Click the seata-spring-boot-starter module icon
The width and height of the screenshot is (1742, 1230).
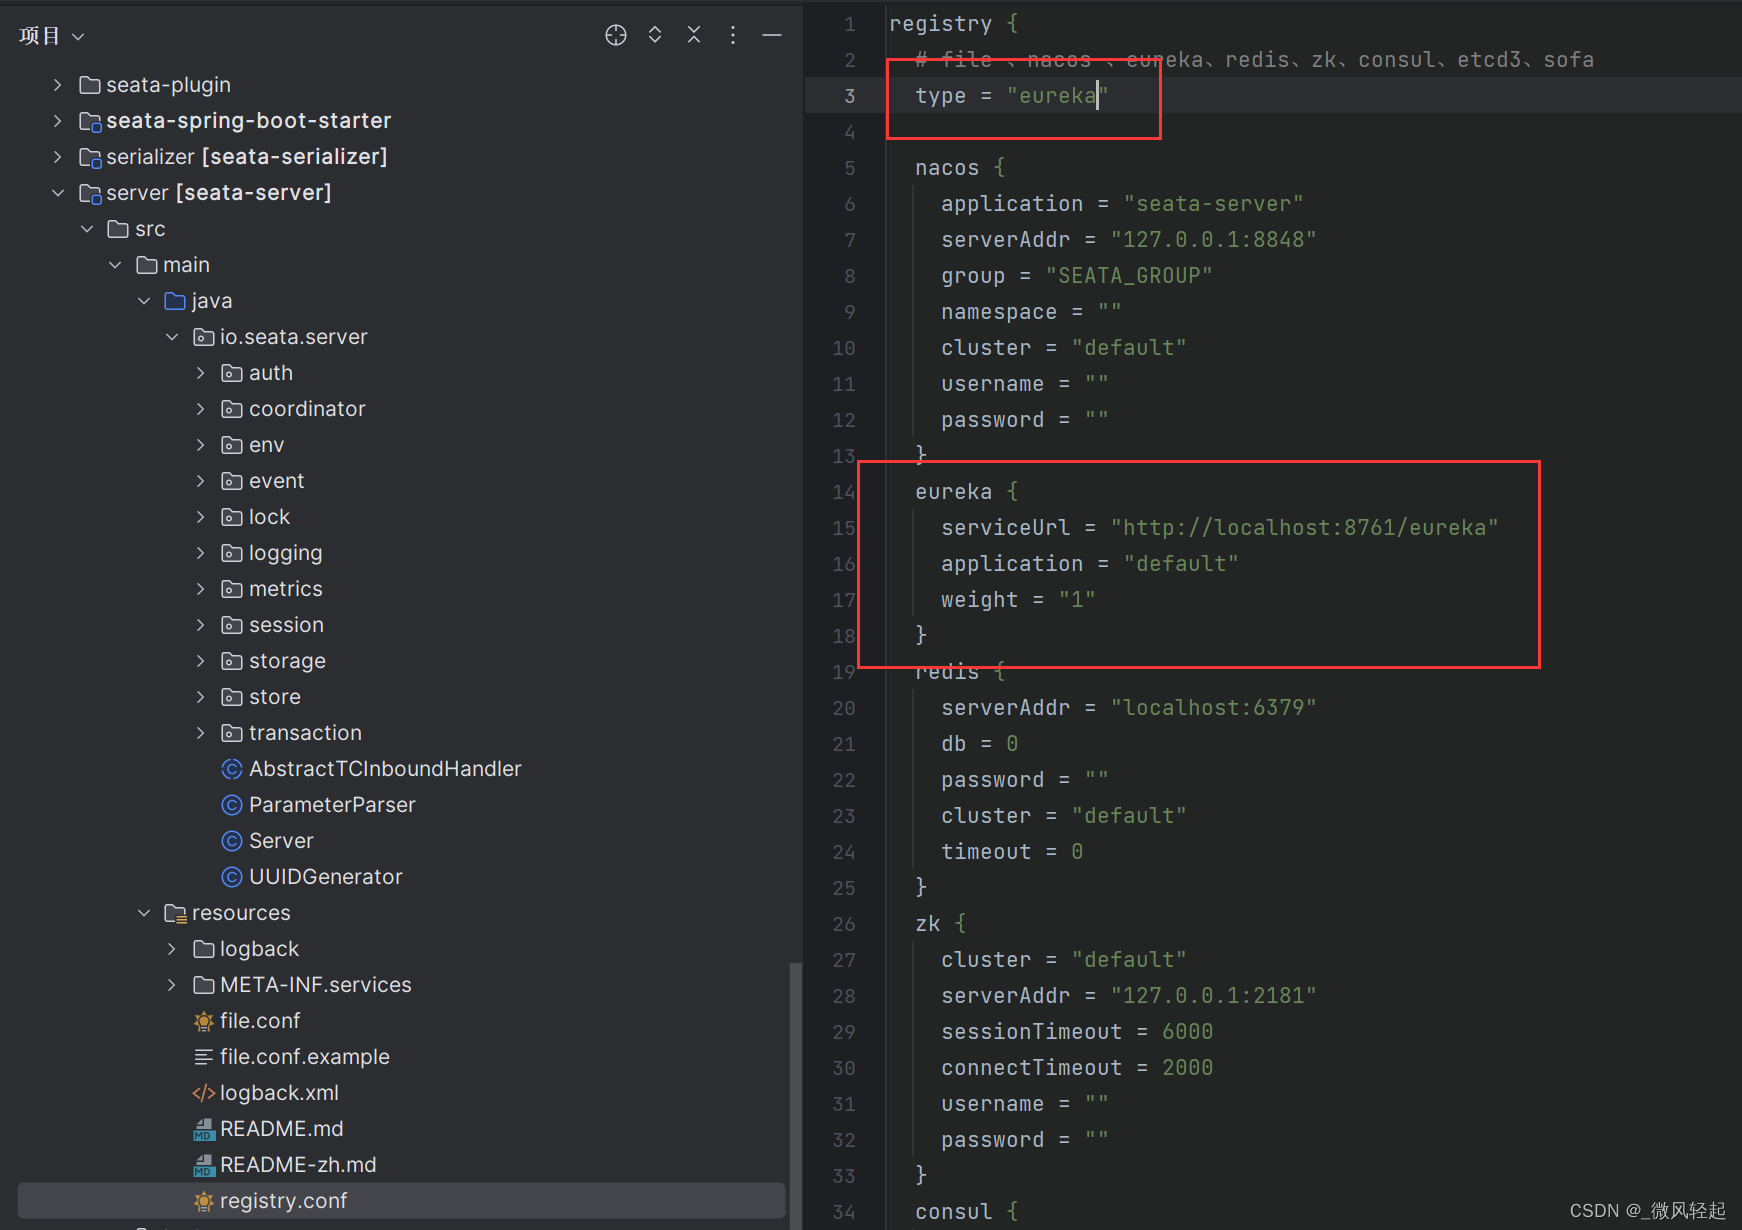pyautogui.click(x=90, y=122)
